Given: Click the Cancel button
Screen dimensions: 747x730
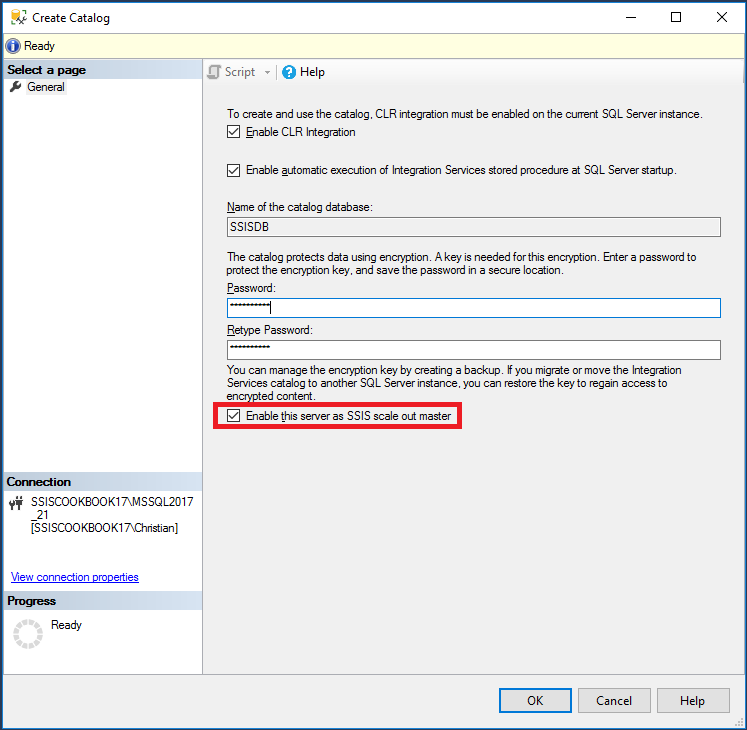Looking at the screenshot, I should click(614, 700).
